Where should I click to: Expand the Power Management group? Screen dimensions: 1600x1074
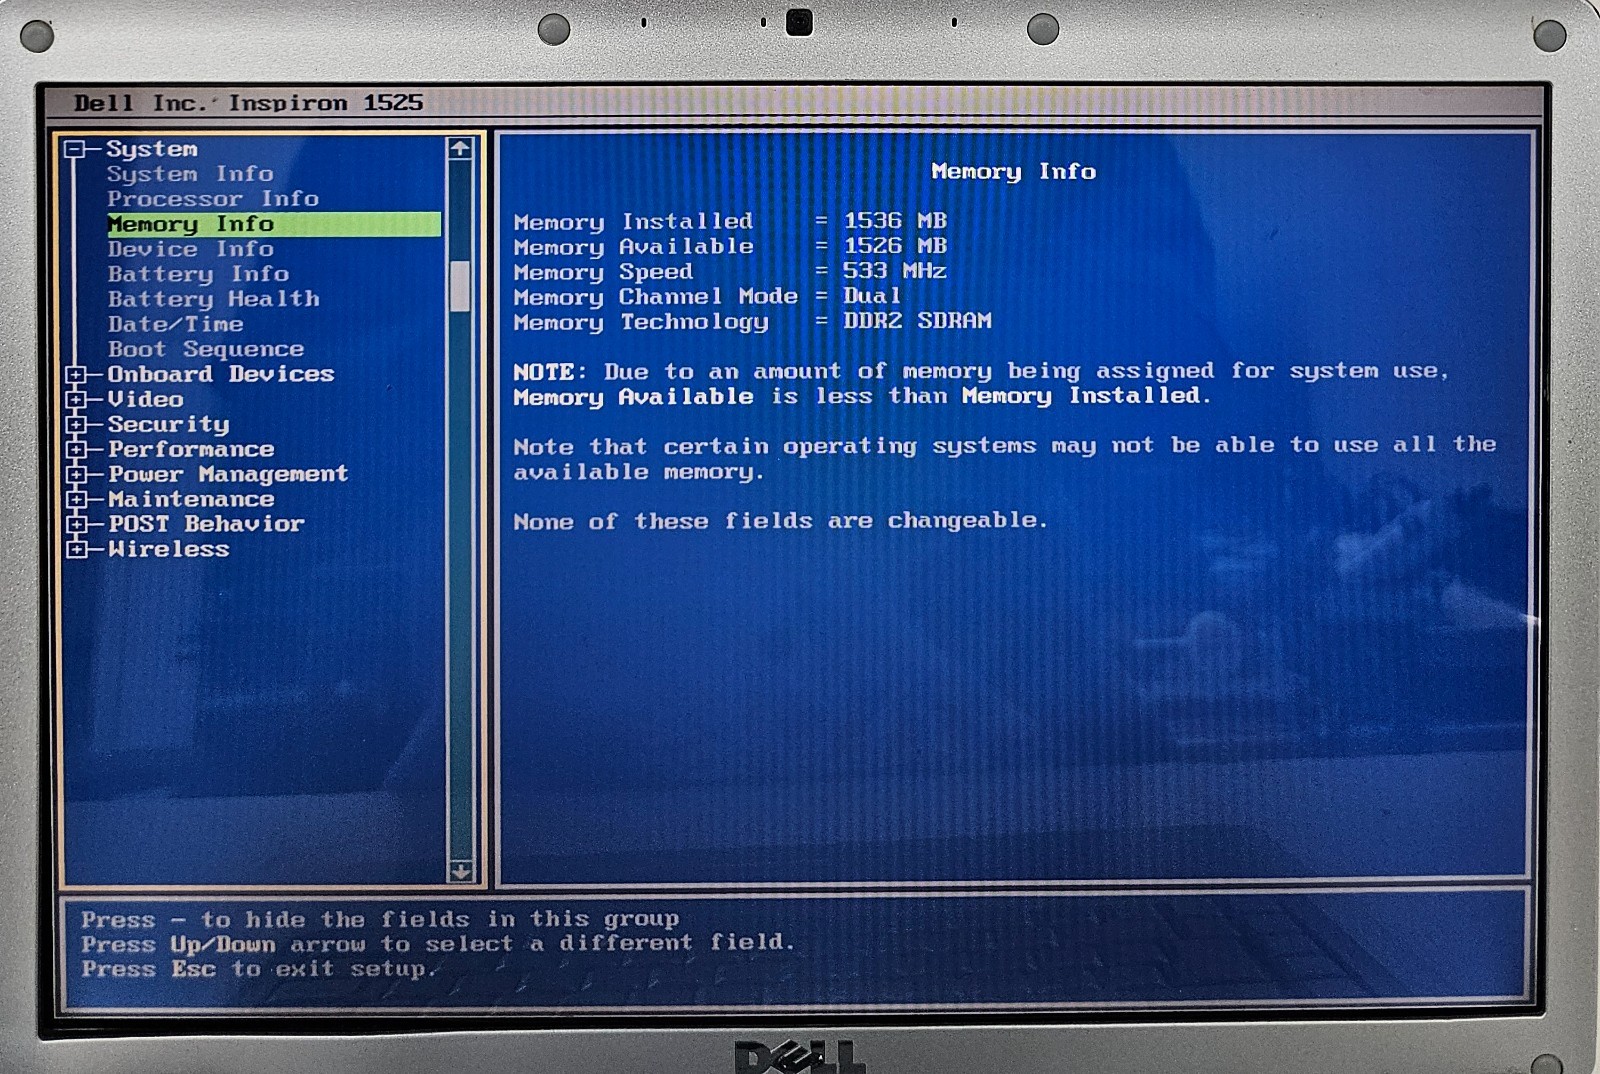click(x=76, y=475)
